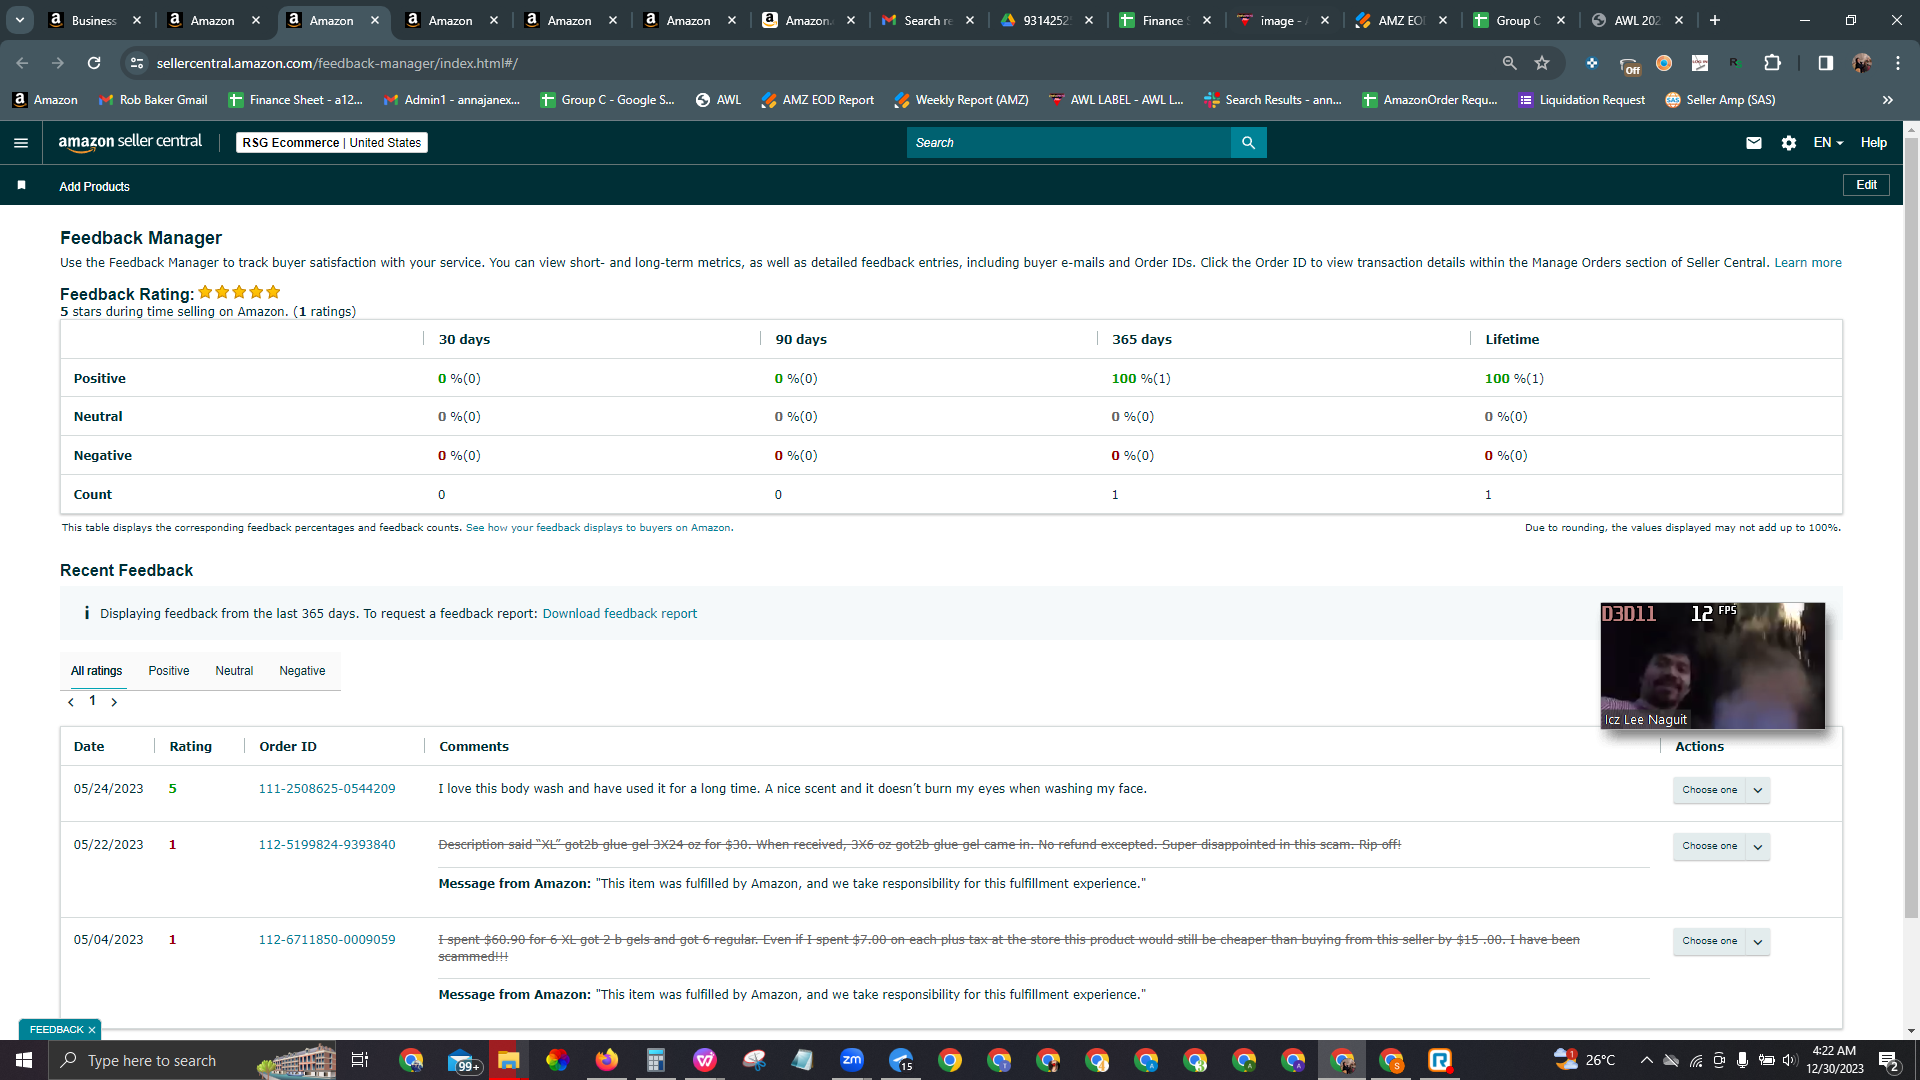This screenshot has height=1080, width=1920.
Task: Click the amazon seller central logo
Action: coord(130,142)
